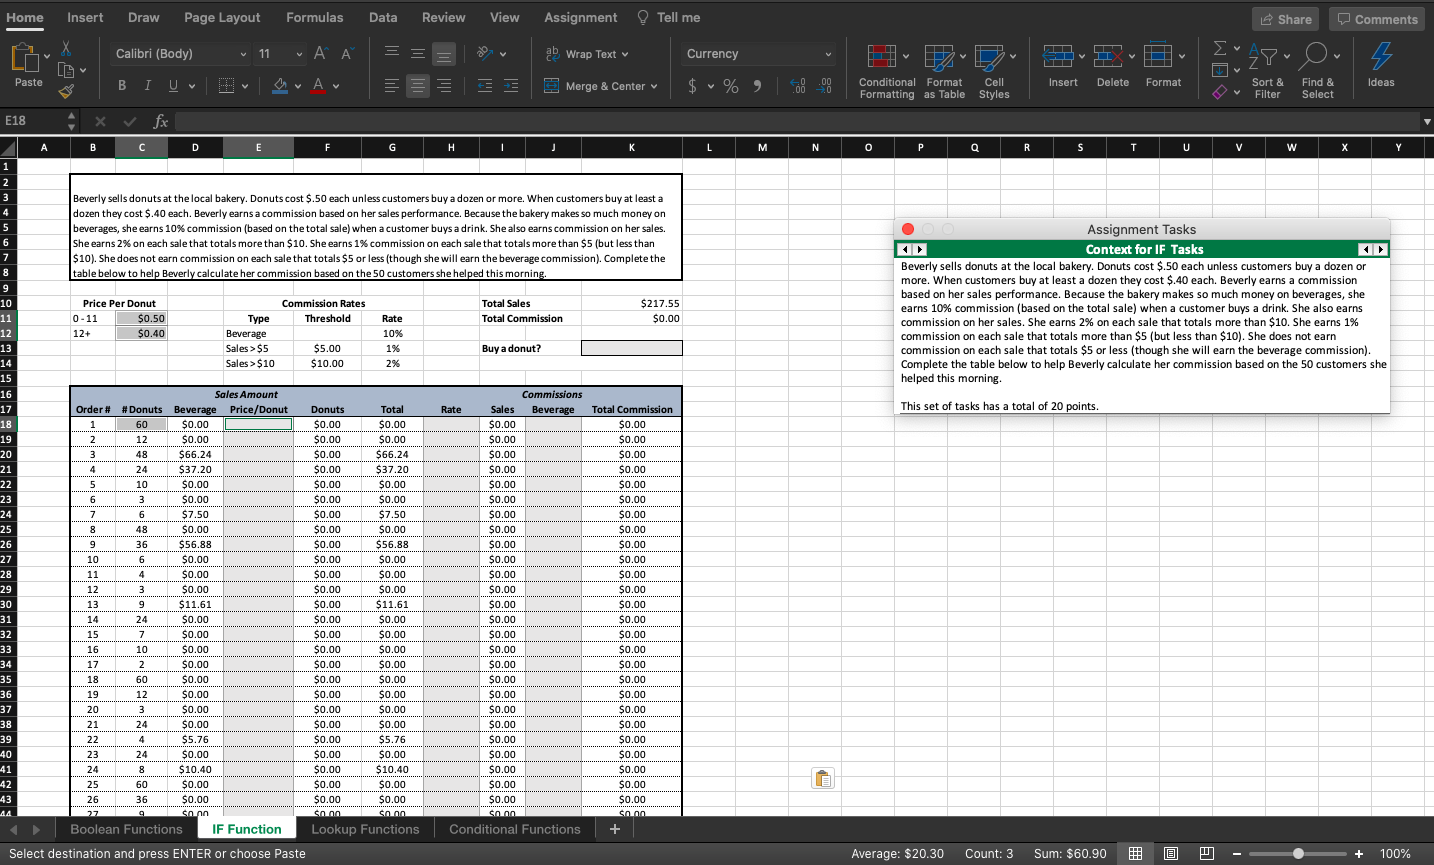
Task: Click the zoom slider handle
Action: [x=1298, y=853]
